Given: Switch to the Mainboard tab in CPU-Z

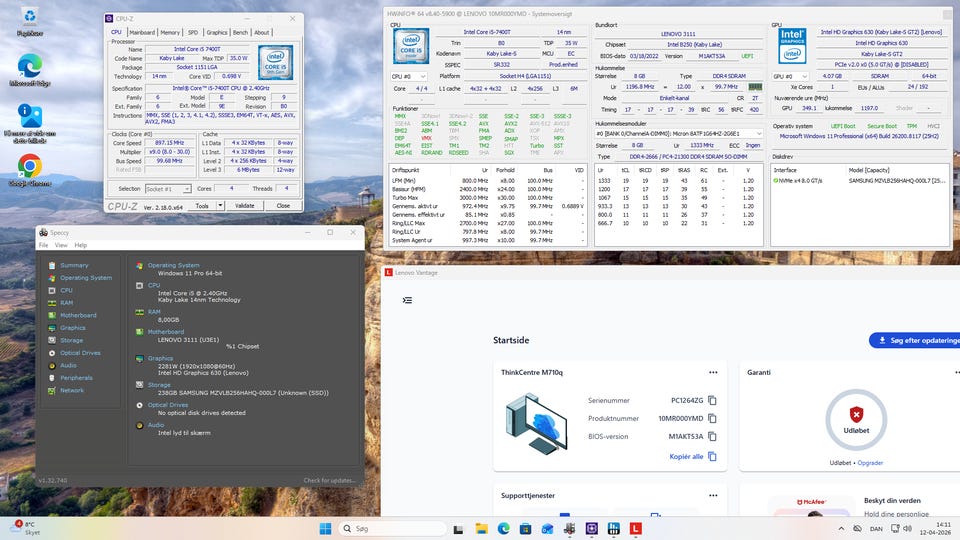Looking at the screenshot, I should pyautogui.click(x=142, y=32).
